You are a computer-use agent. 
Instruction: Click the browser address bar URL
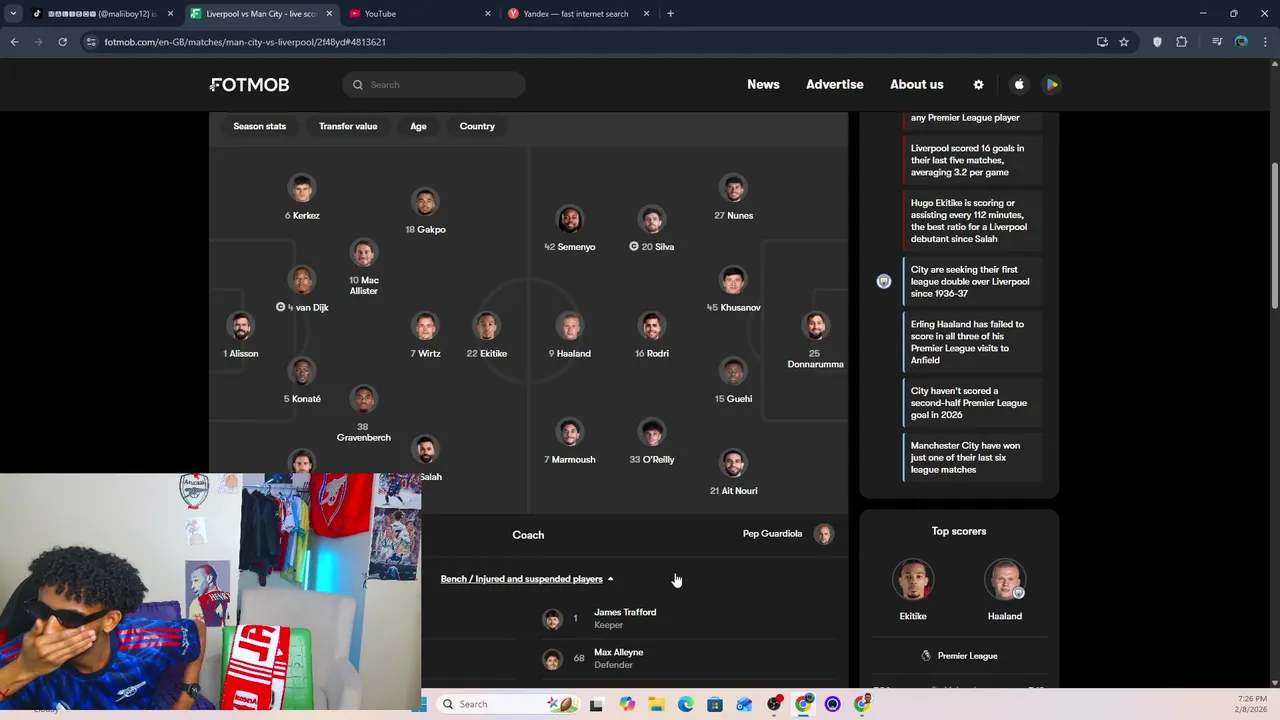point(245,42)
